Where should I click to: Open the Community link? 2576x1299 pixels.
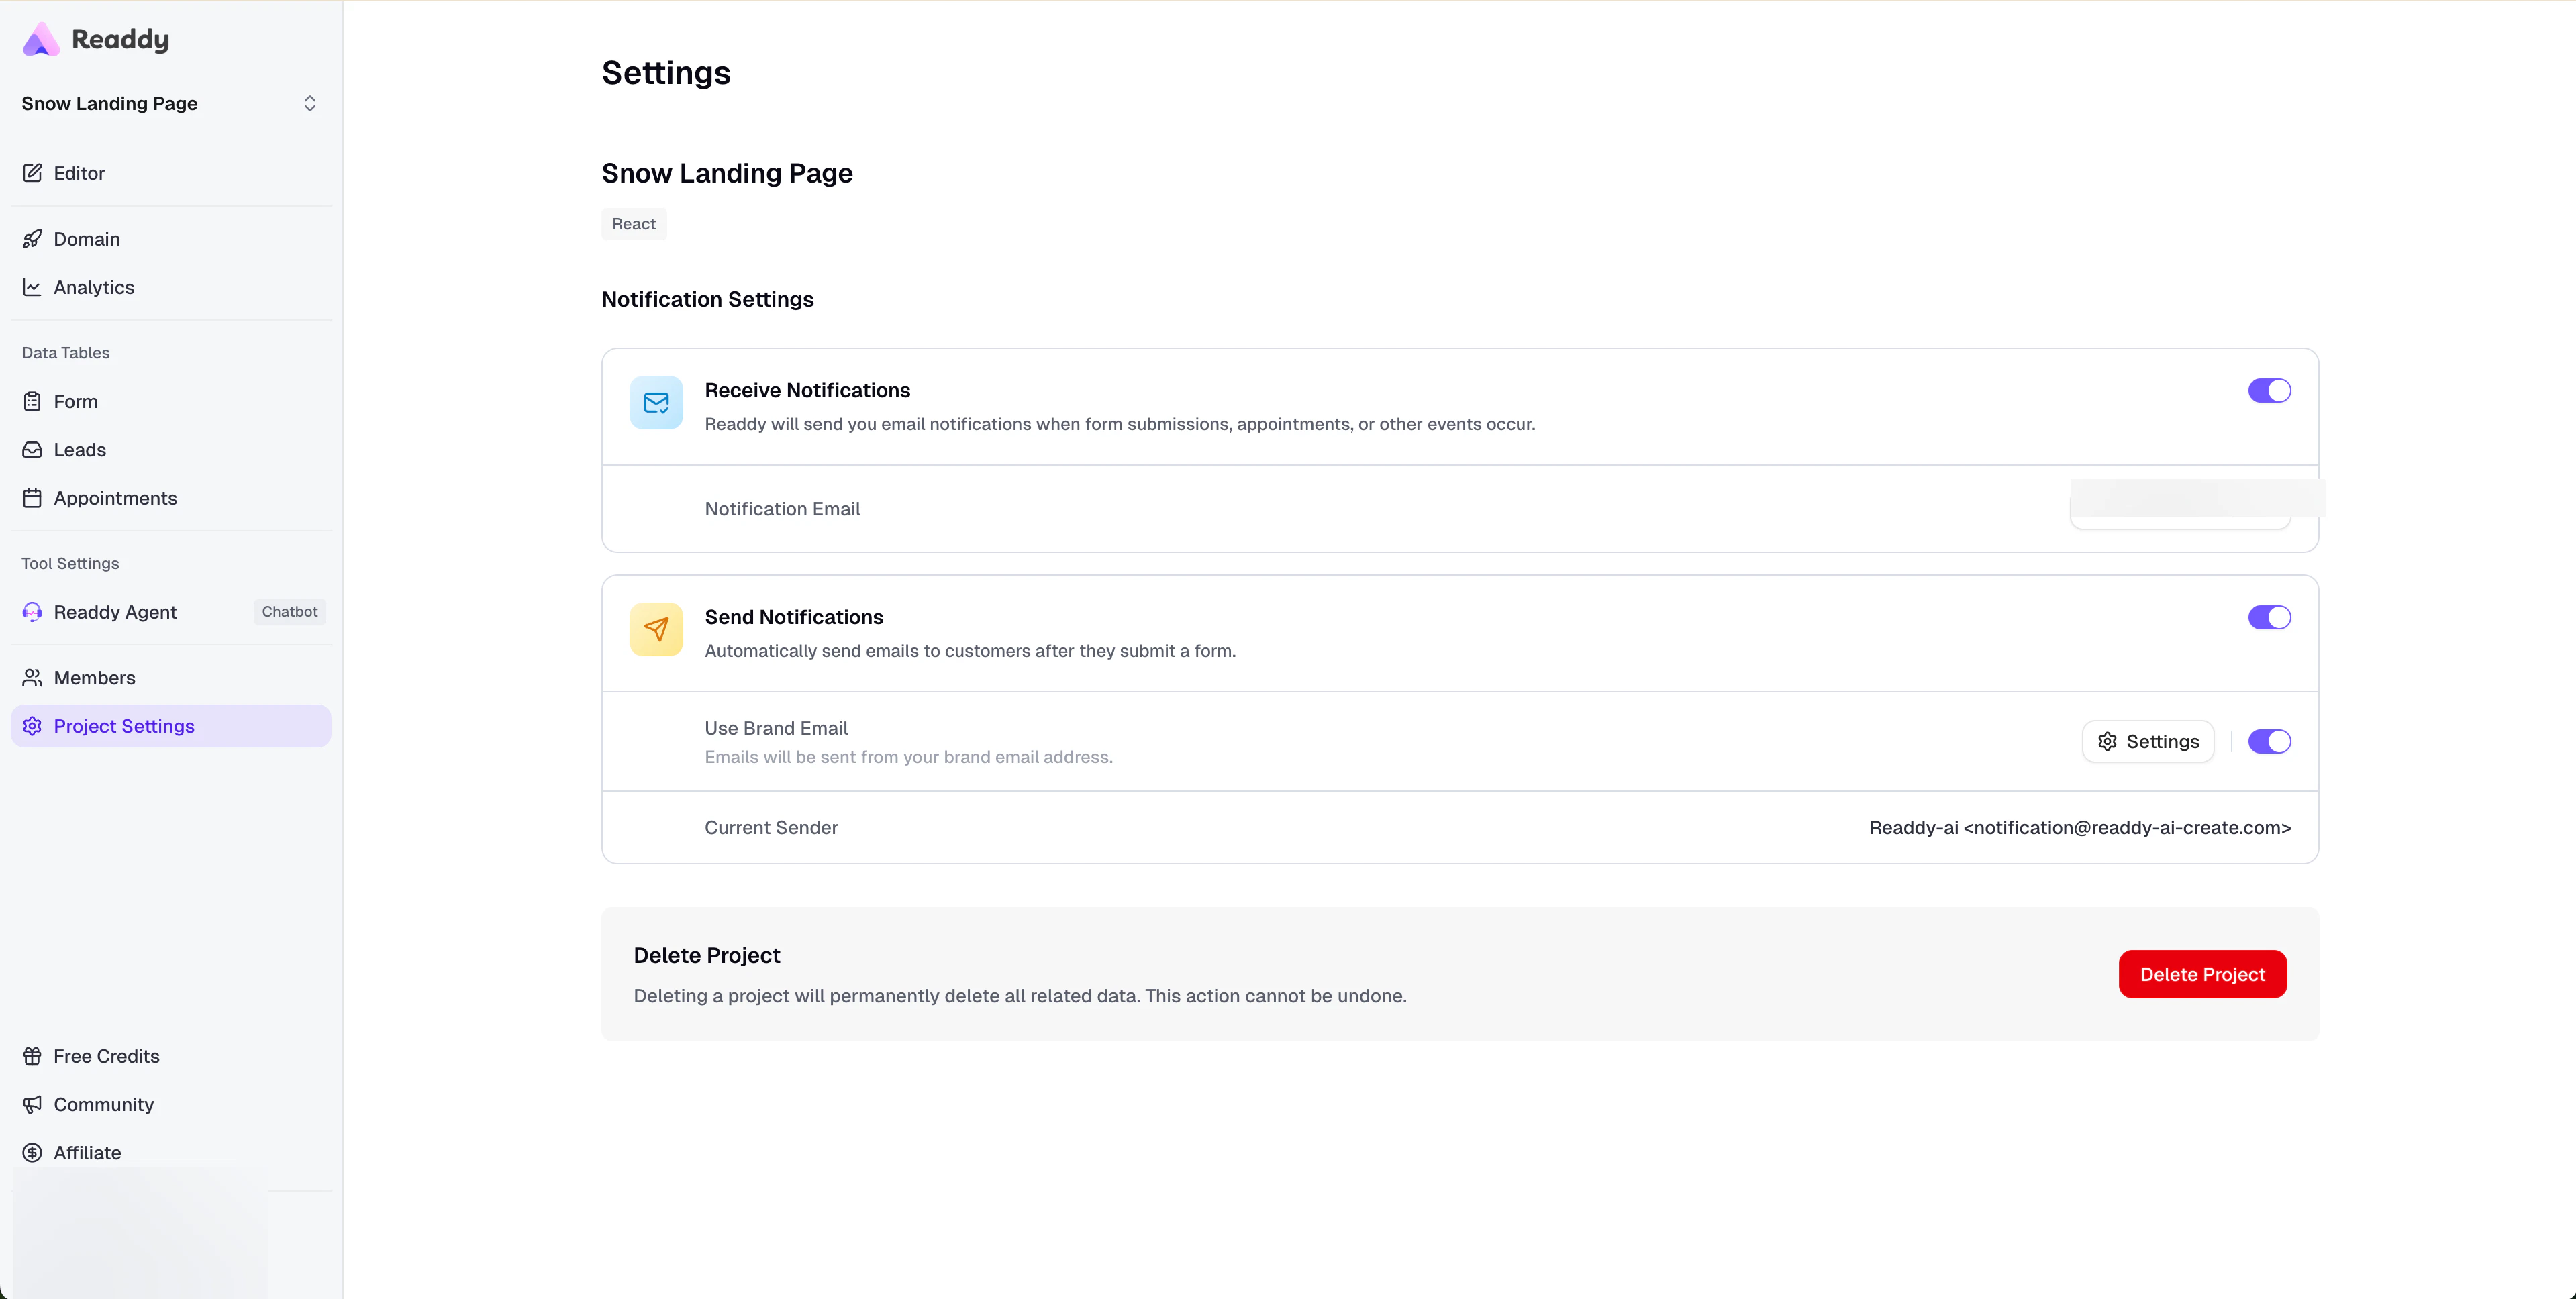click(x=103, y=1104)
